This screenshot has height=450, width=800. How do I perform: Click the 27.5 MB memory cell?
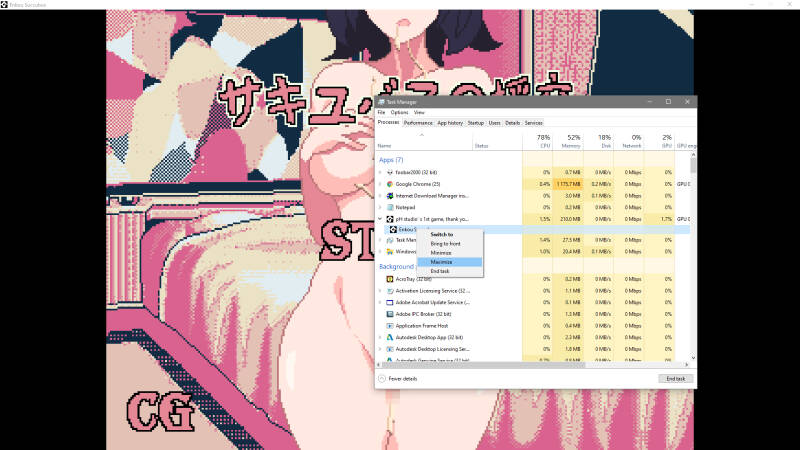tap(568, 240)
